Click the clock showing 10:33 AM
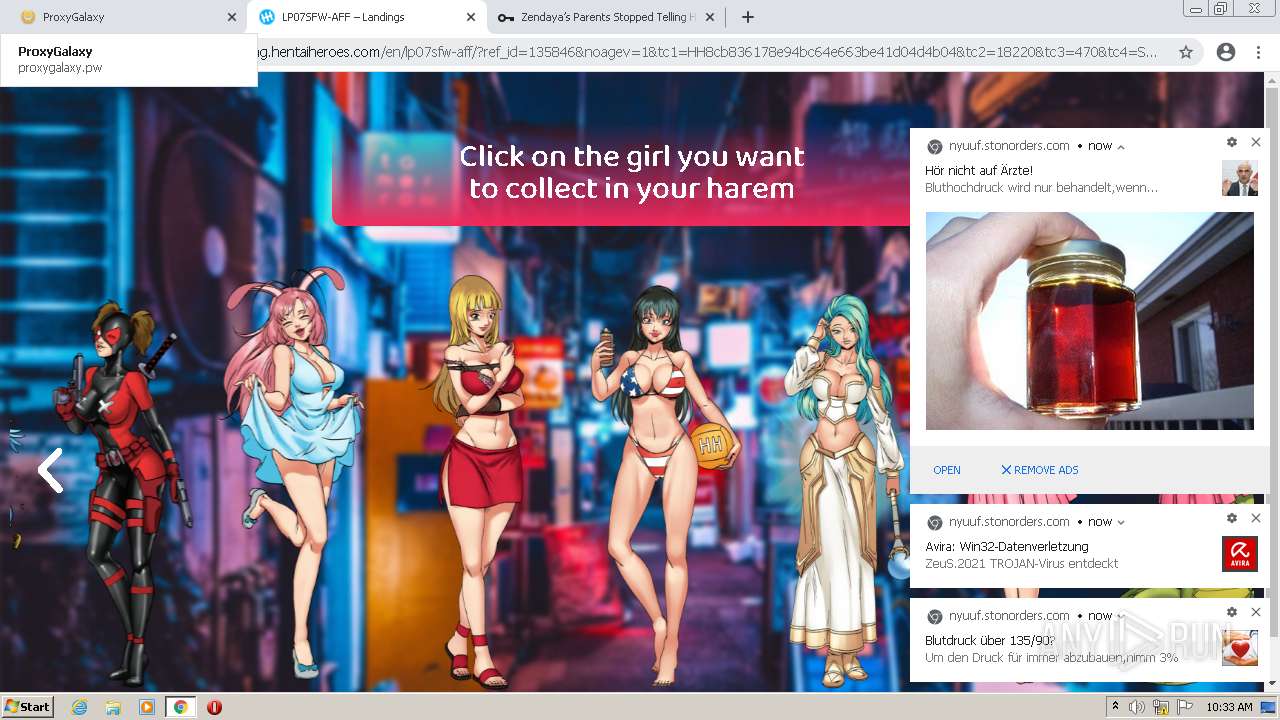Screen dimensions: 1280x720 point(1229,707)
